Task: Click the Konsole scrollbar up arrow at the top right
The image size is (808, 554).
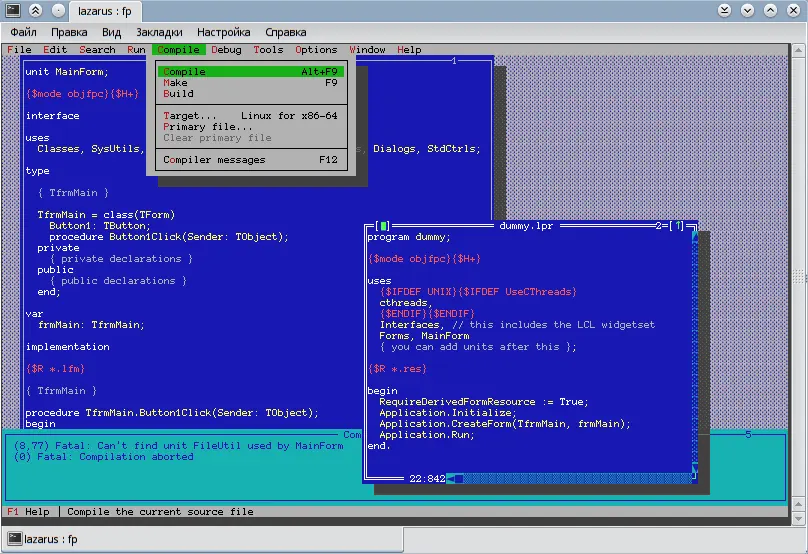Action: pos(798,51)
